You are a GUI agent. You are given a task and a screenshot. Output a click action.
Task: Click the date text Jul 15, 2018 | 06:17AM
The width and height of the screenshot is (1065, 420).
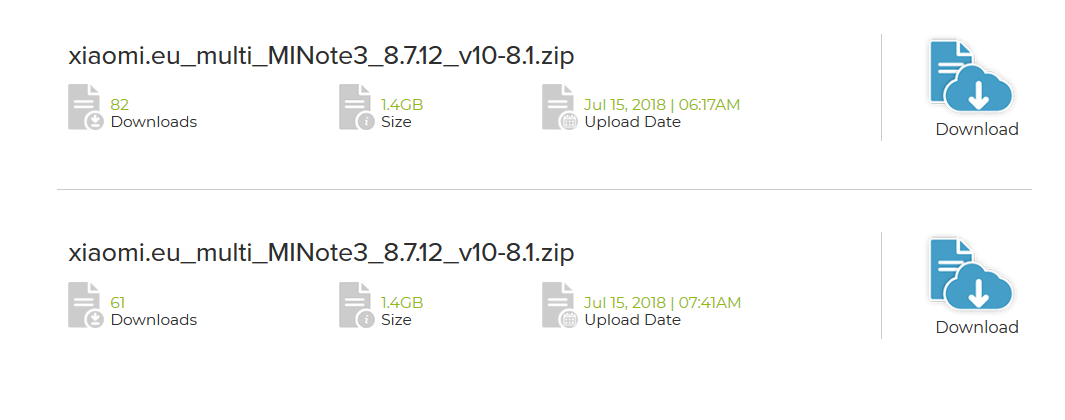click(662, 104)
